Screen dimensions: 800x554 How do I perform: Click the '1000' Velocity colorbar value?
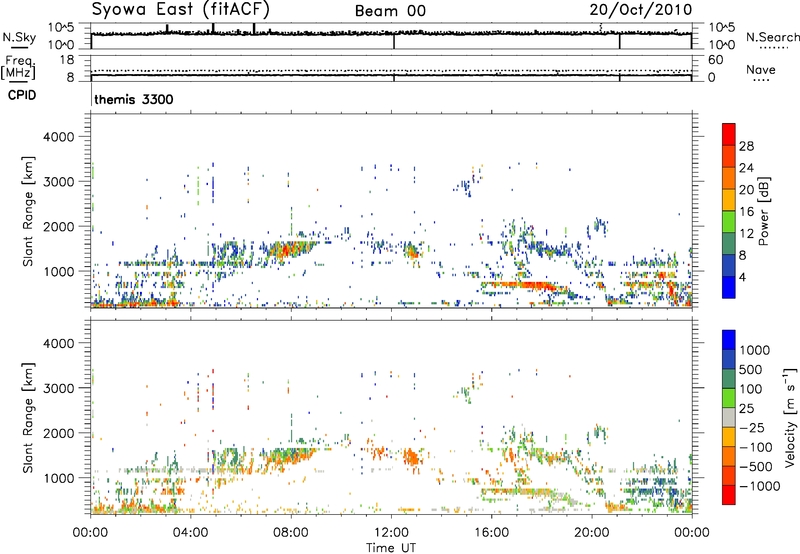755,350
